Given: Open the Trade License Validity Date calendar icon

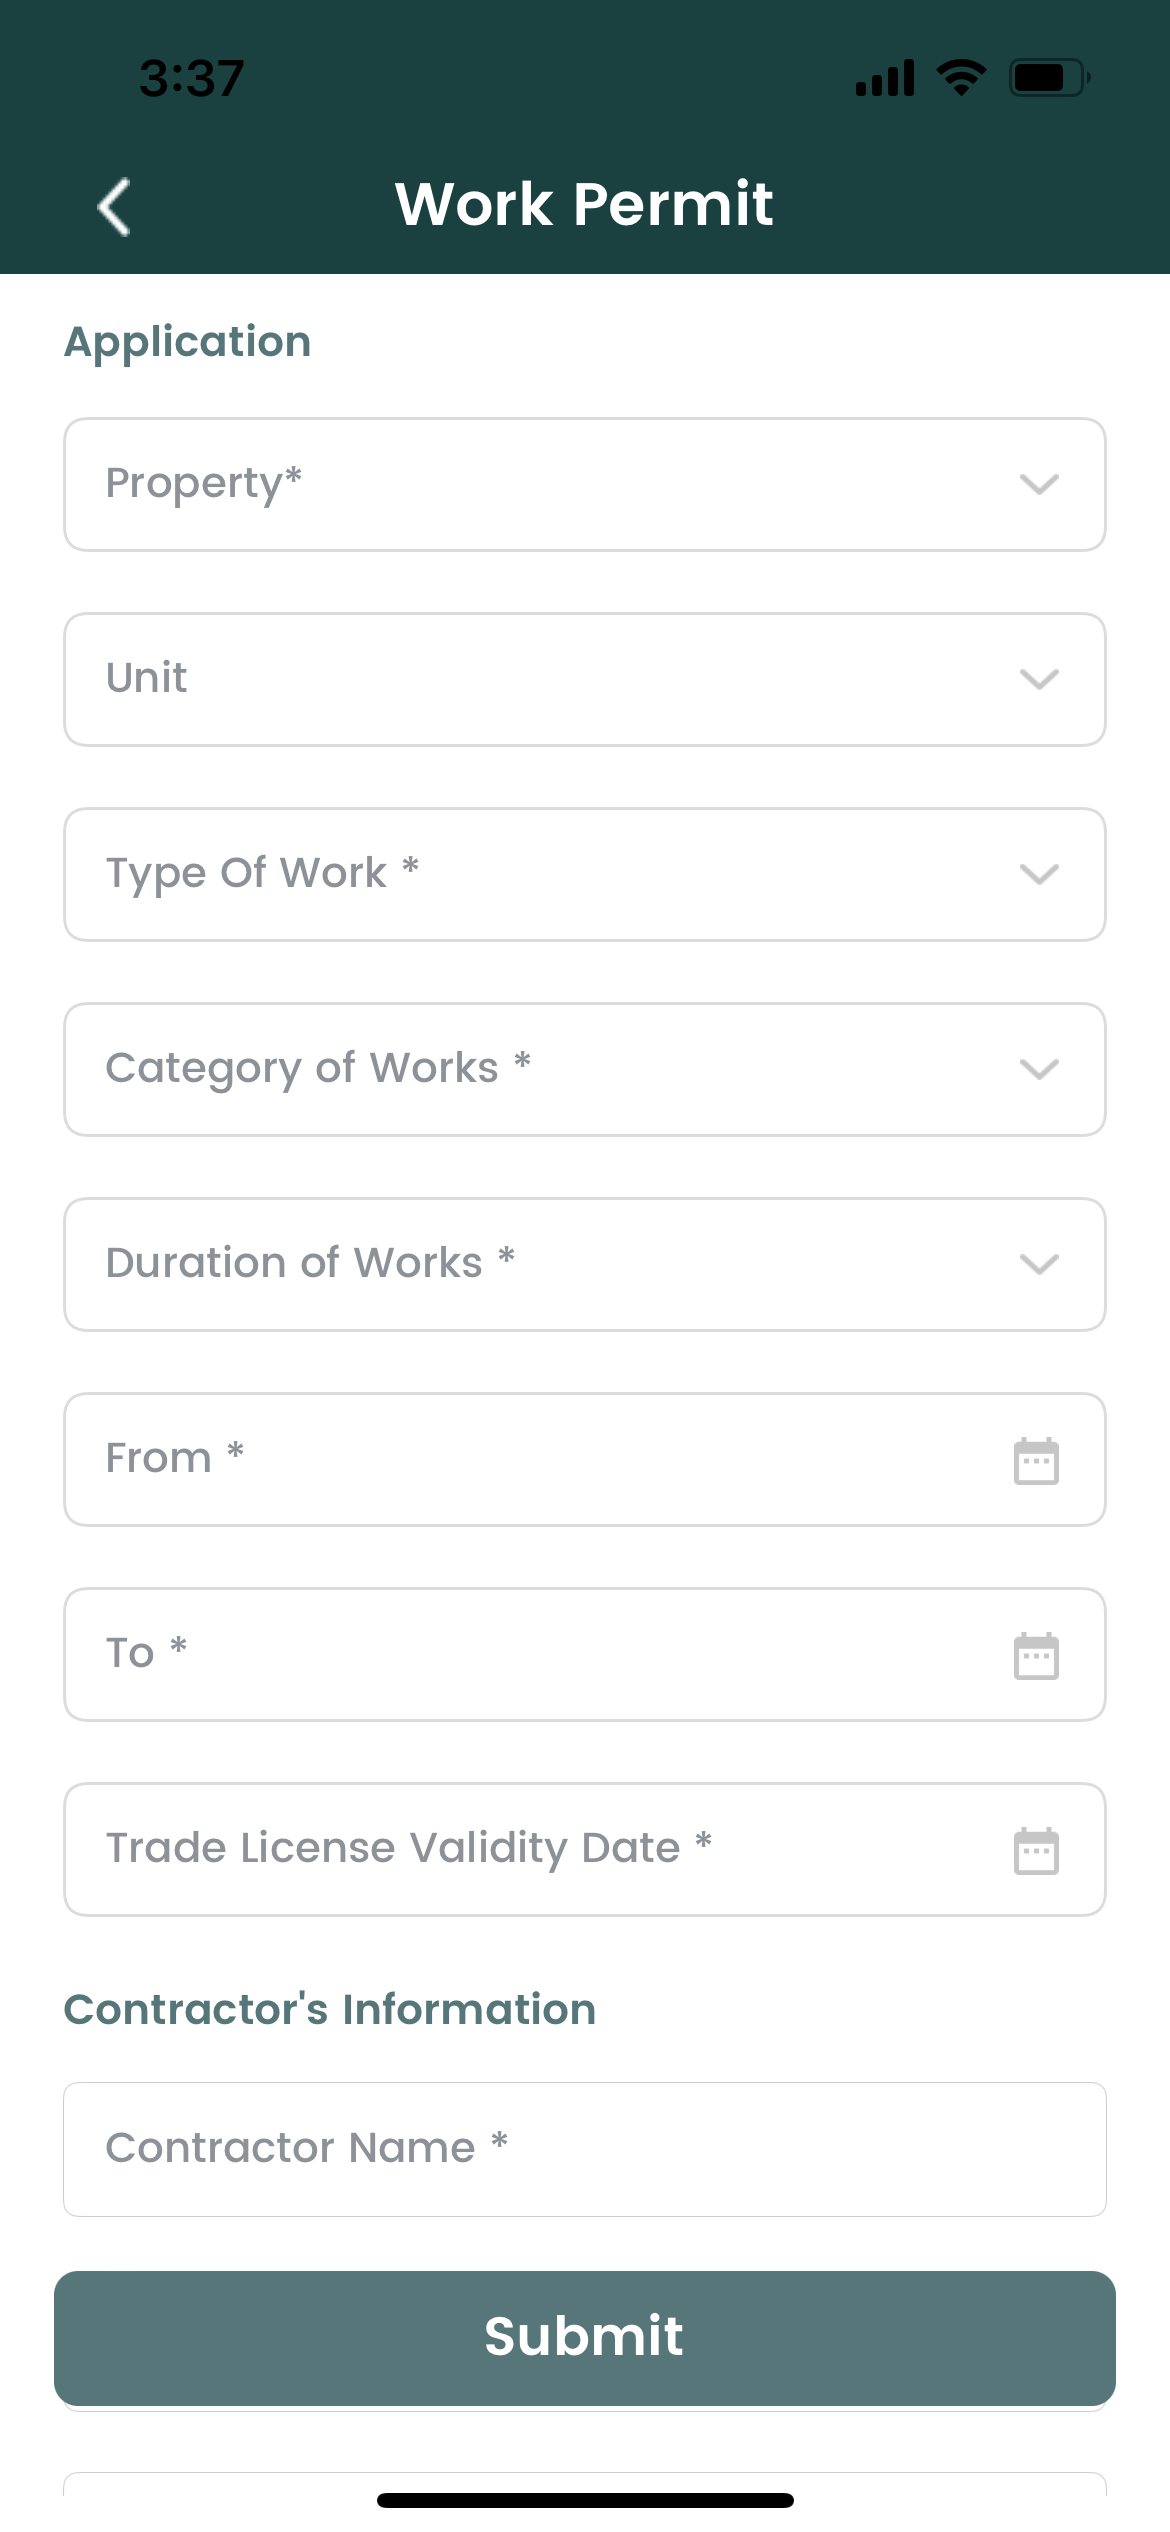Looking at the screenshot, I should click(x=1037, y=1850).
